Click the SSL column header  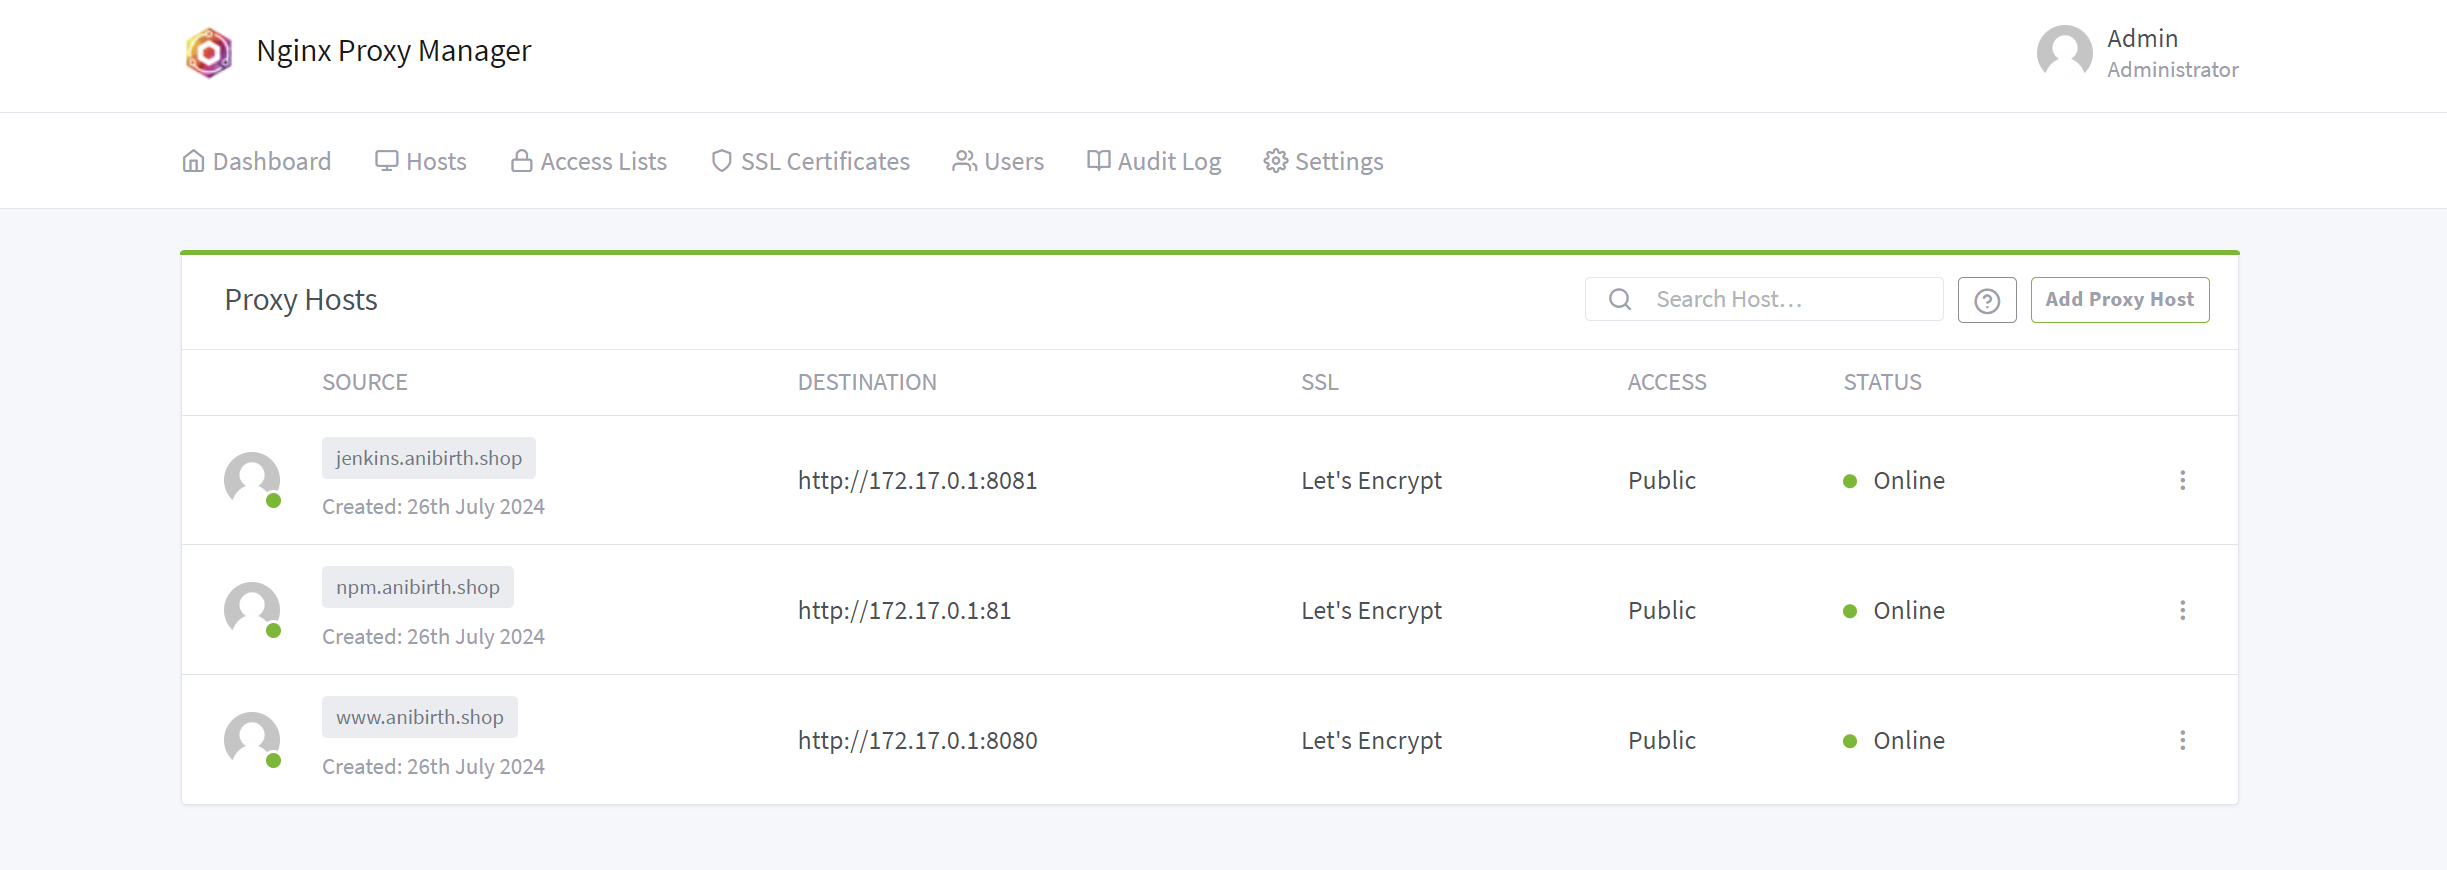point(1320,382)
